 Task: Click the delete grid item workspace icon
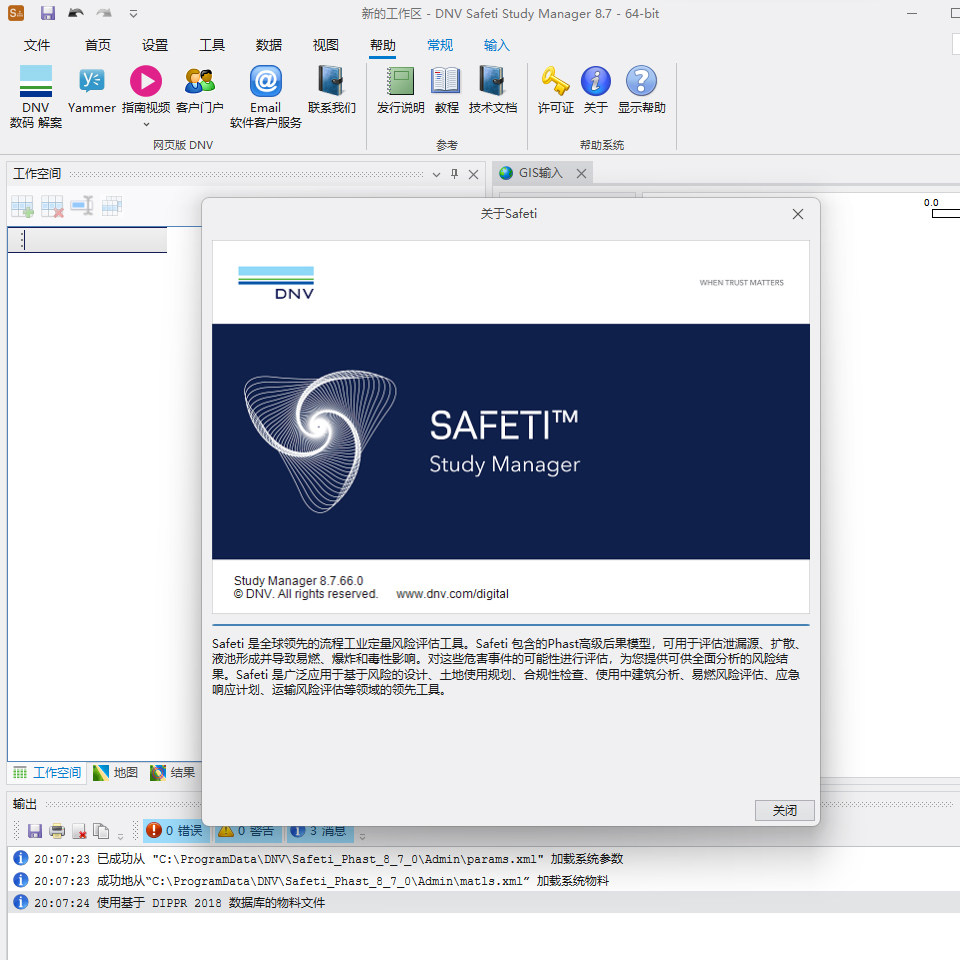[52, 206]
